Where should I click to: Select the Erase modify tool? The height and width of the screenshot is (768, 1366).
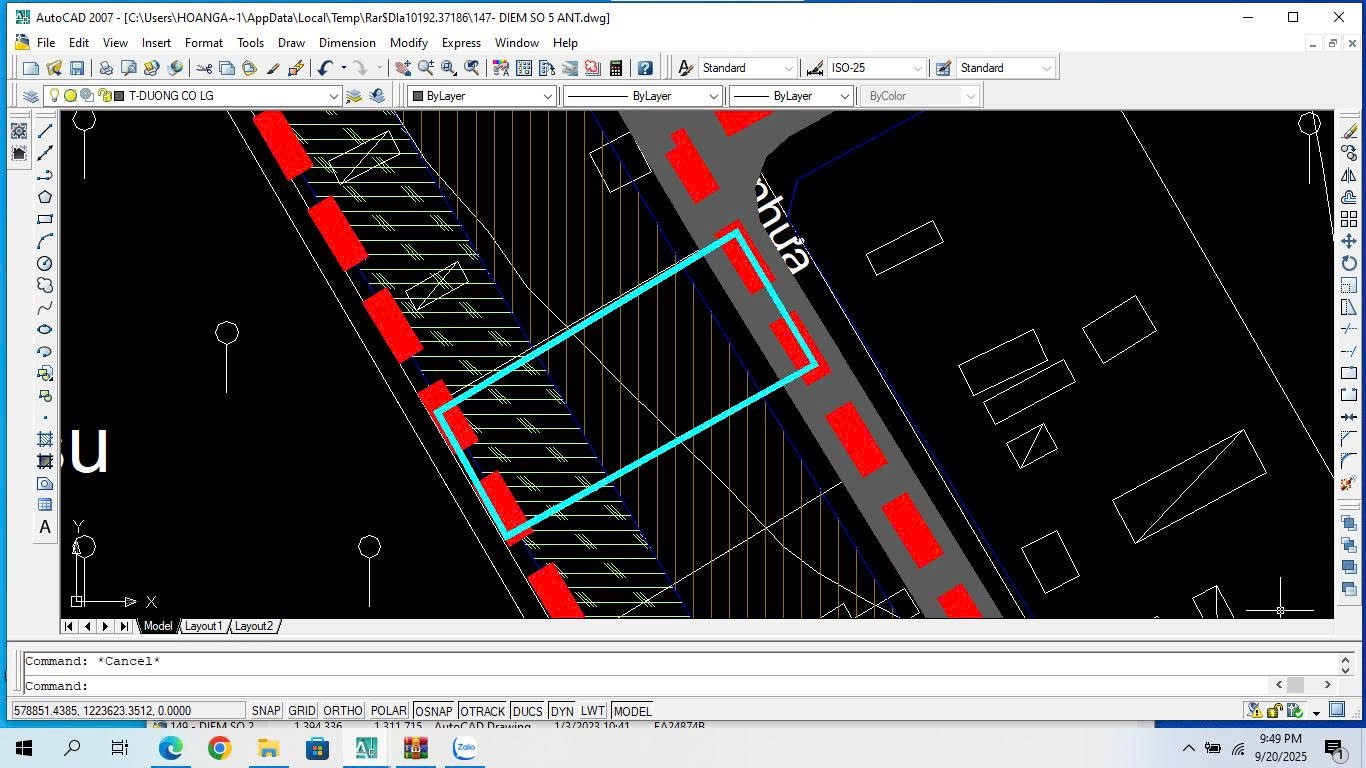pyautogui.click(x=1349, y=131)
